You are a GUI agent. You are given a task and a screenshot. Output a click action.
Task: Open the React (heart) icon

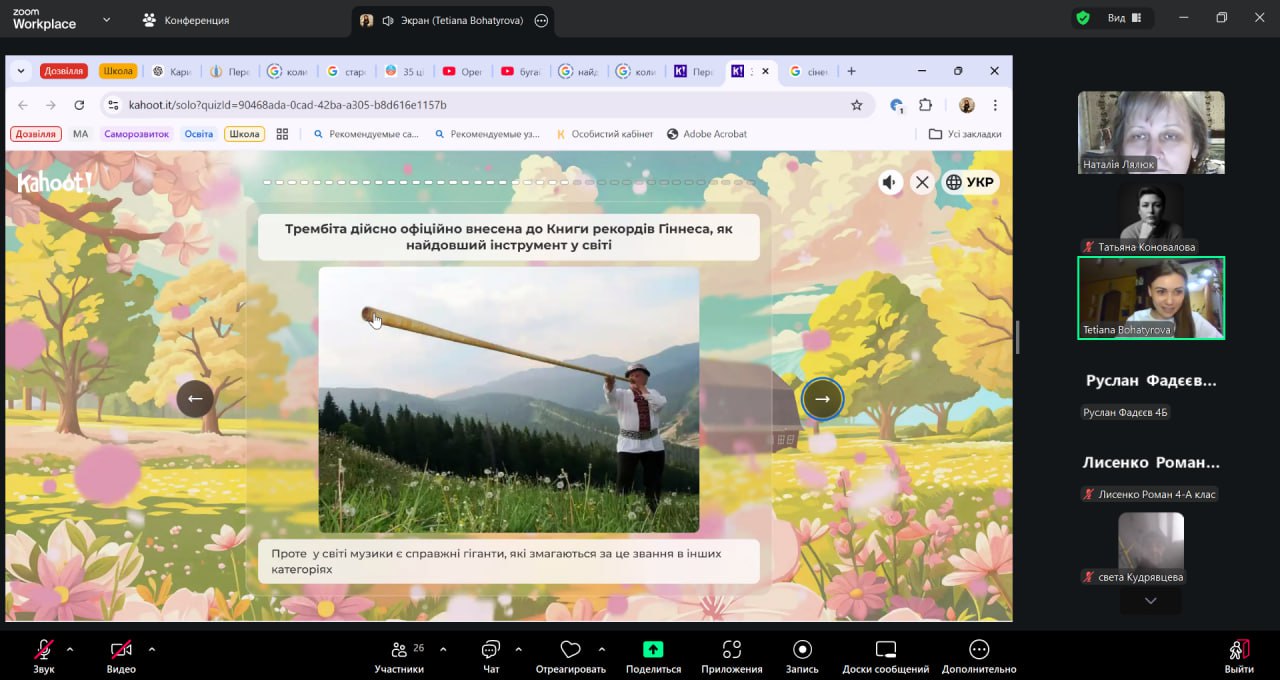tap(570, 649)
